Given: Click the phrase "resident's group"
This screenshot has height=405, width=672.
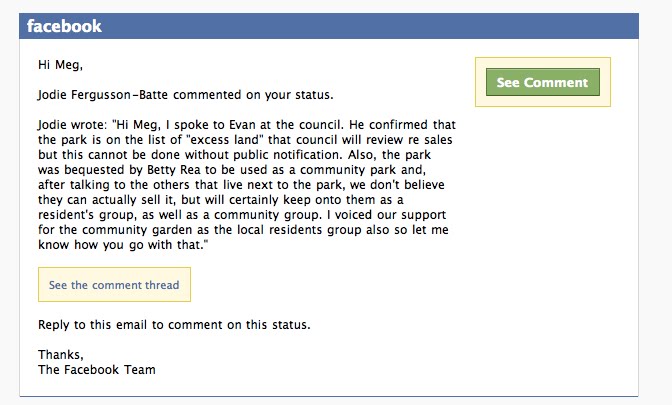Looking at the screenshot, I should (x=87, y=214).
